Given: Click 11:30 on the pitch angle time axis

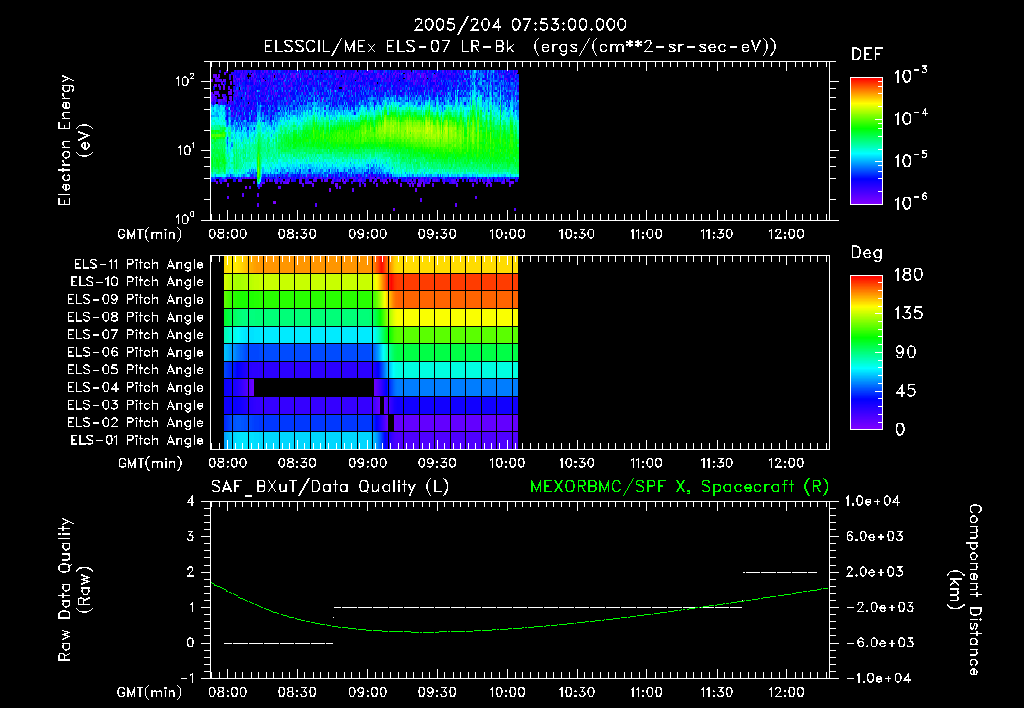Looking at the screenshot, I should [x=716, y=463].
